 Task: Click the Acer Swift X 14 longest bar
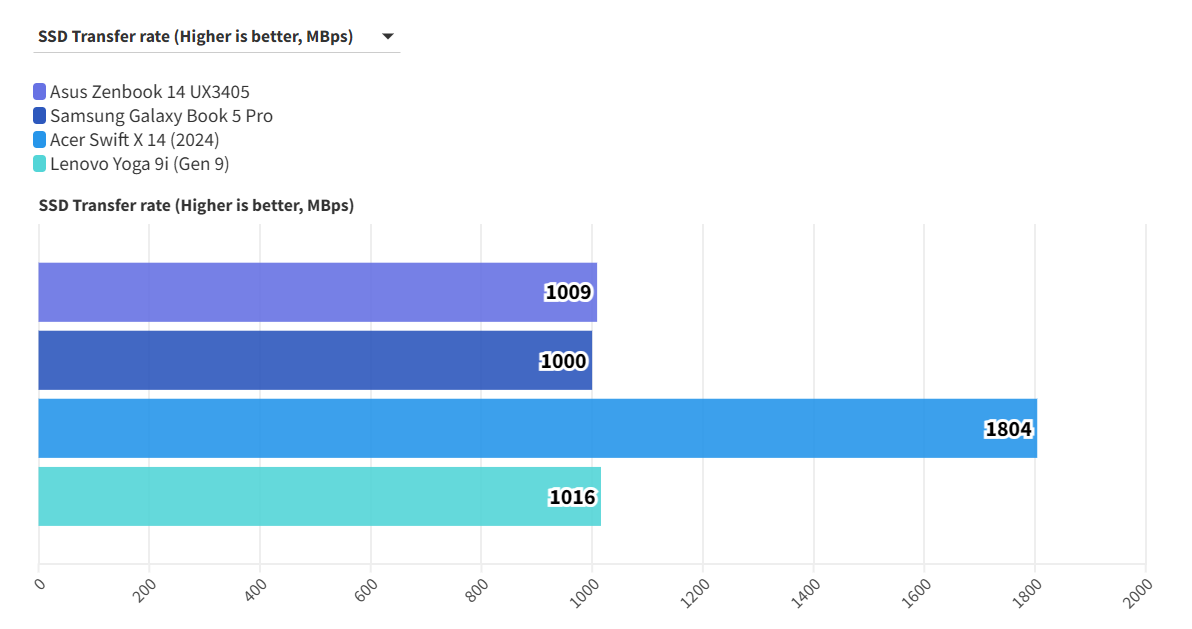tap(500, 428)
